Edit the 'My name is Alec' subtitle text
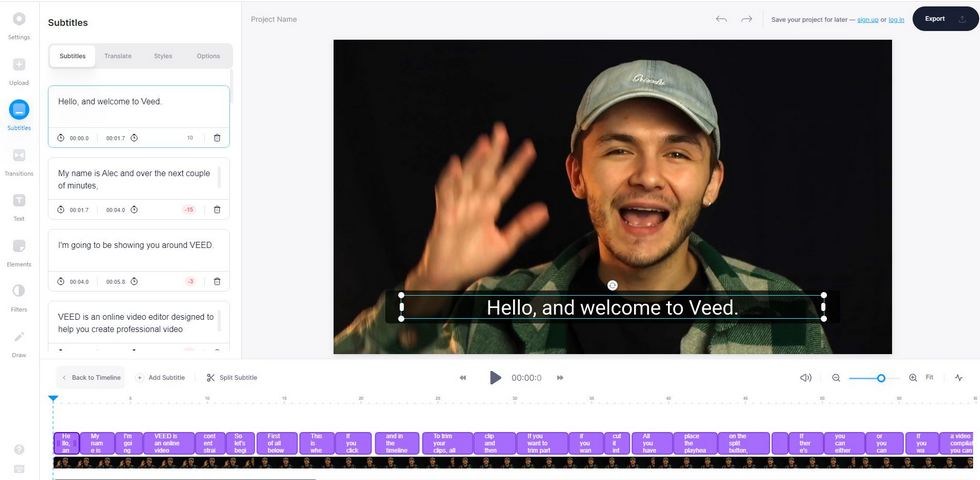Screen dimensions: 980x480 click(x=139, y=179)
